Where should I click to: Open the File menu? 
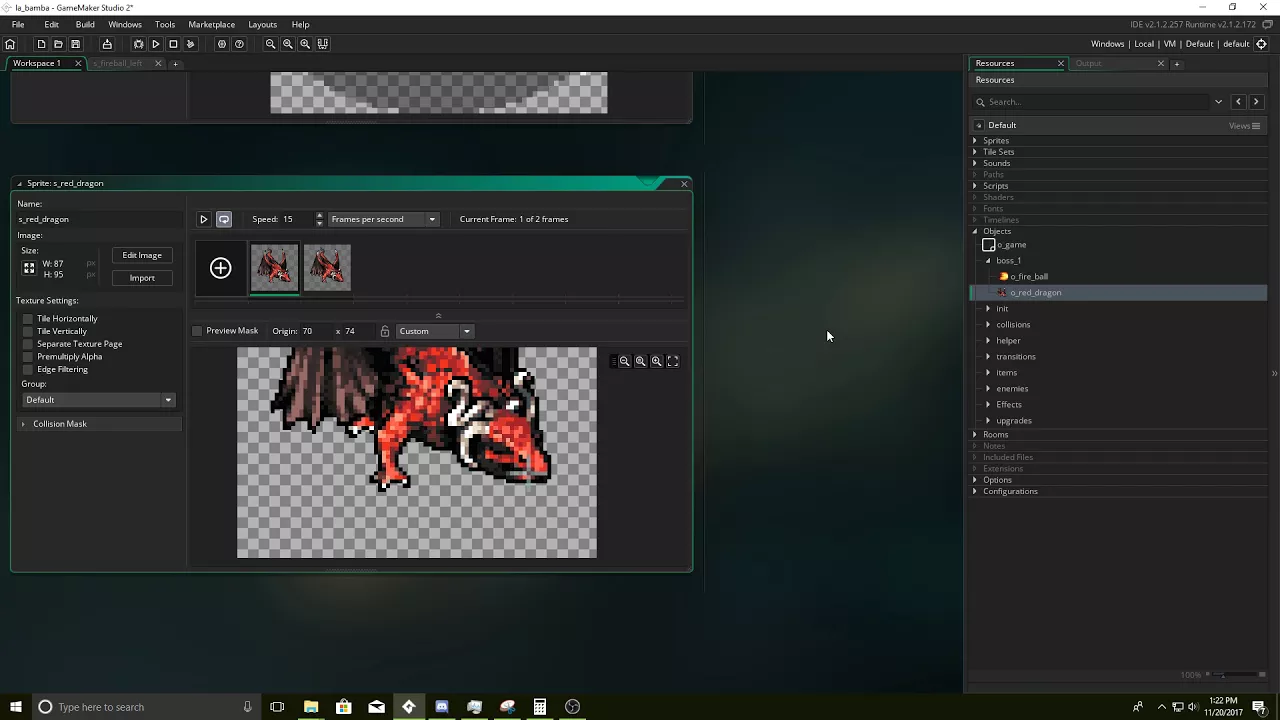18,24
